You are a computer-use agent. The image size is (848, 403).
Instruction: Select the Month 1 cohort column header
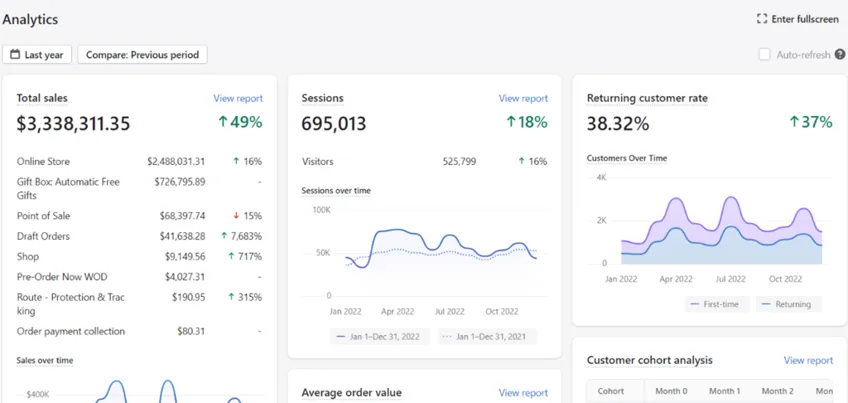point(725,391)
